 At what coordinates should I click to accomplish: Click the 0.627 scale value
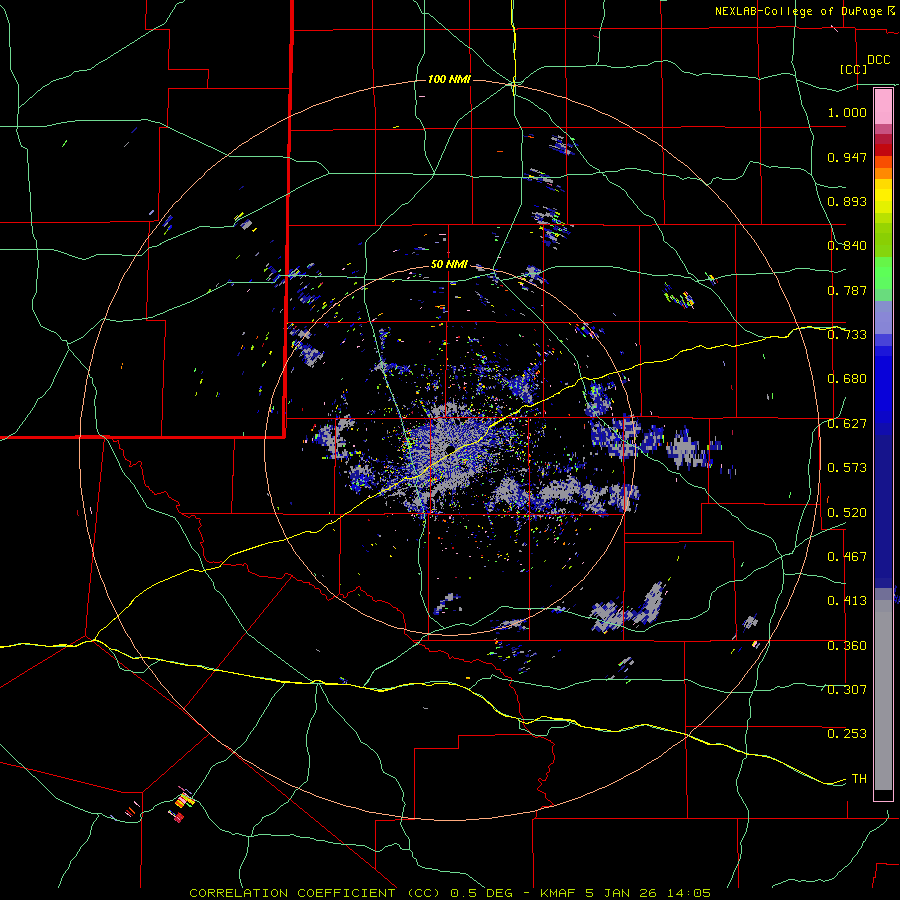point(847,424)
